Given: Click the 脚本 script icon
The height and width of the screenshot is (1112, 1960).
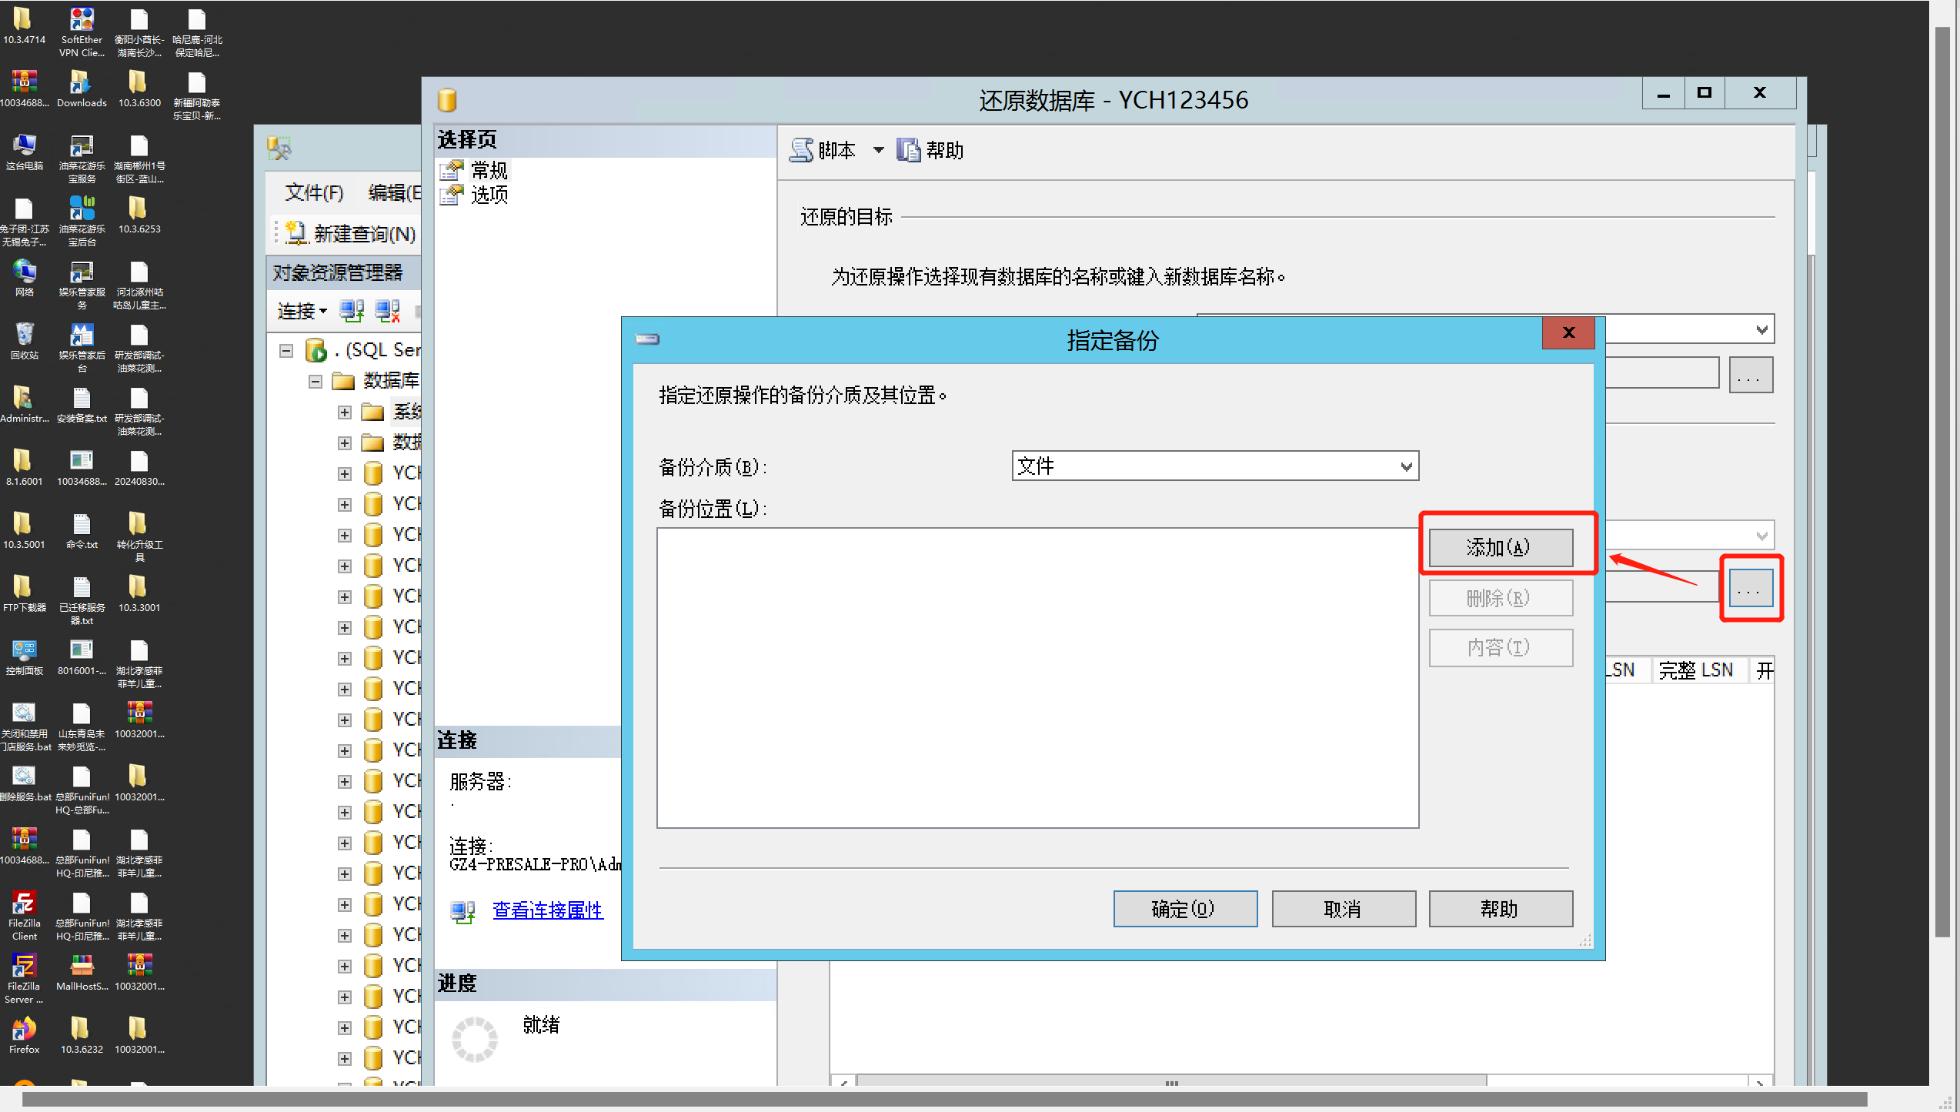Looking at the screenshot, I should pos(802,150).
